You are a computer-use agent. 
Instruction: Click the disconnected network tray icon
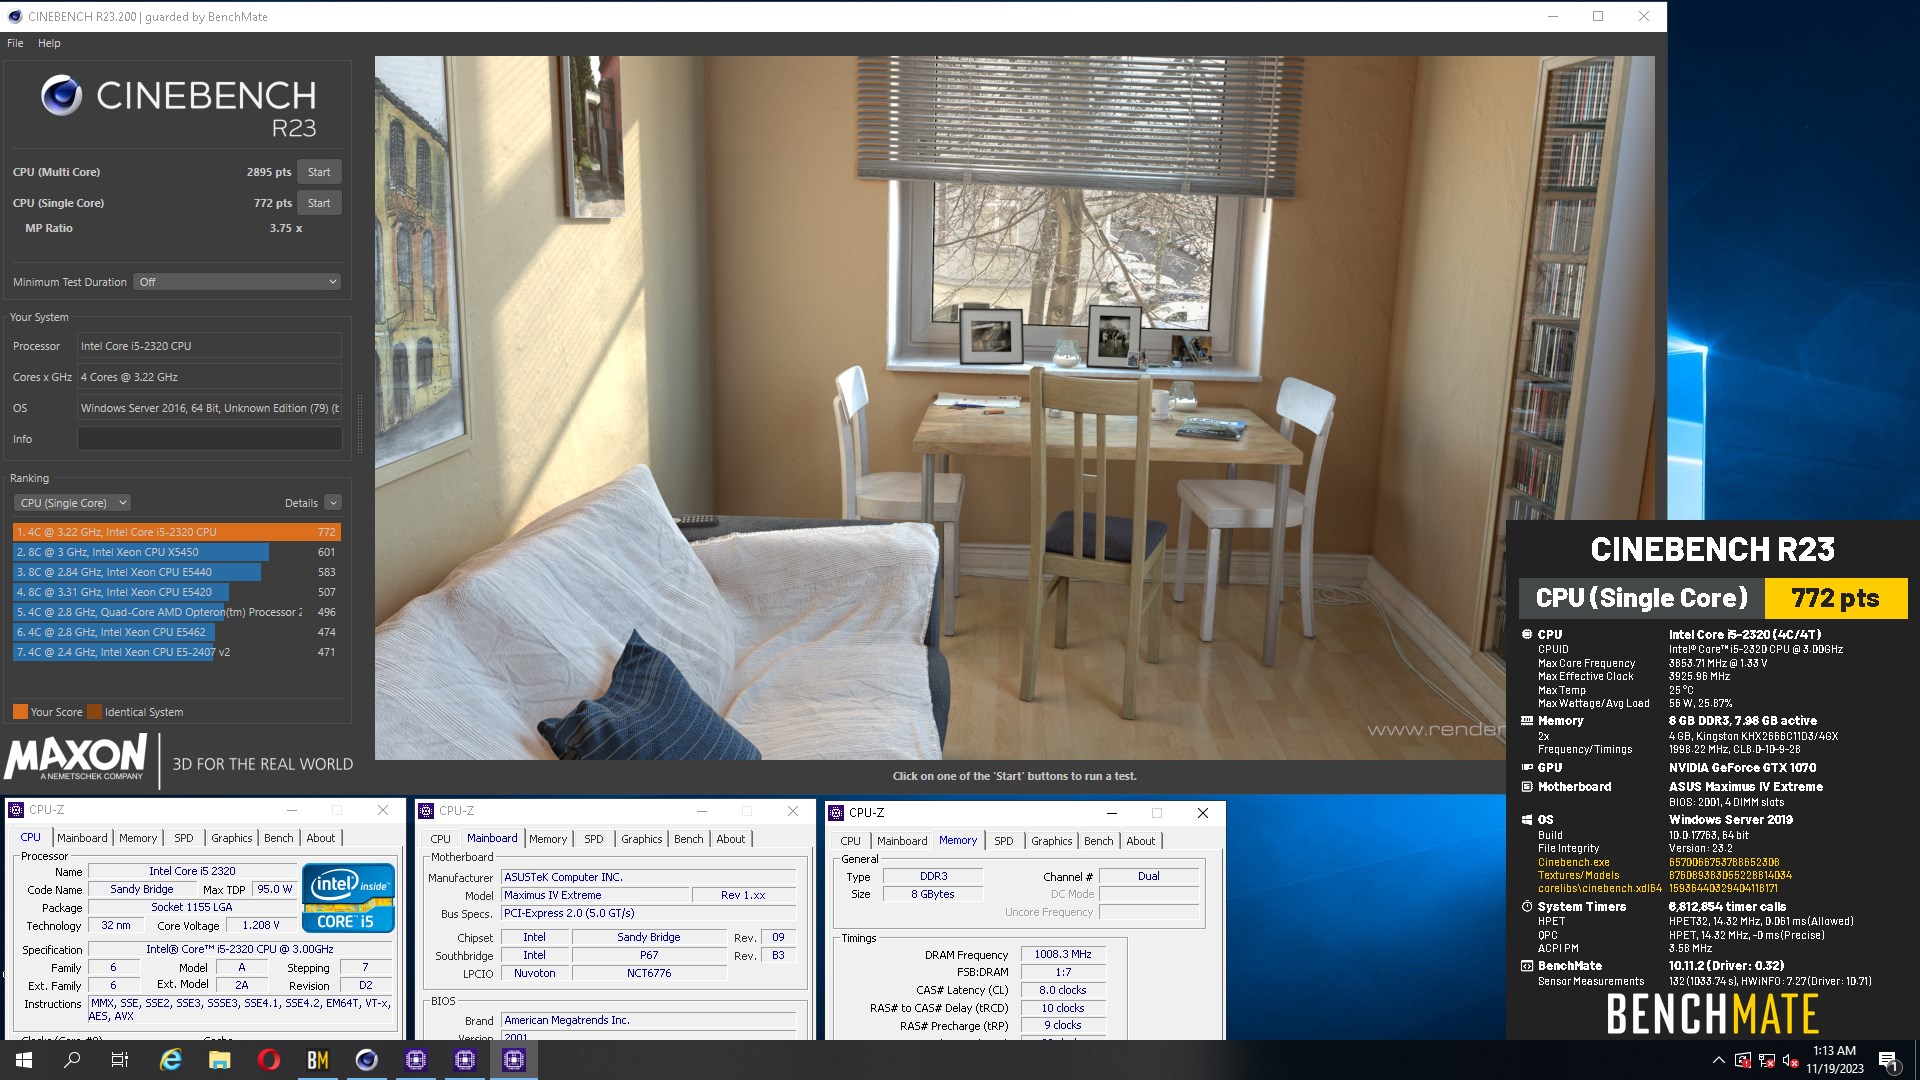(x=1766, y=1060)
